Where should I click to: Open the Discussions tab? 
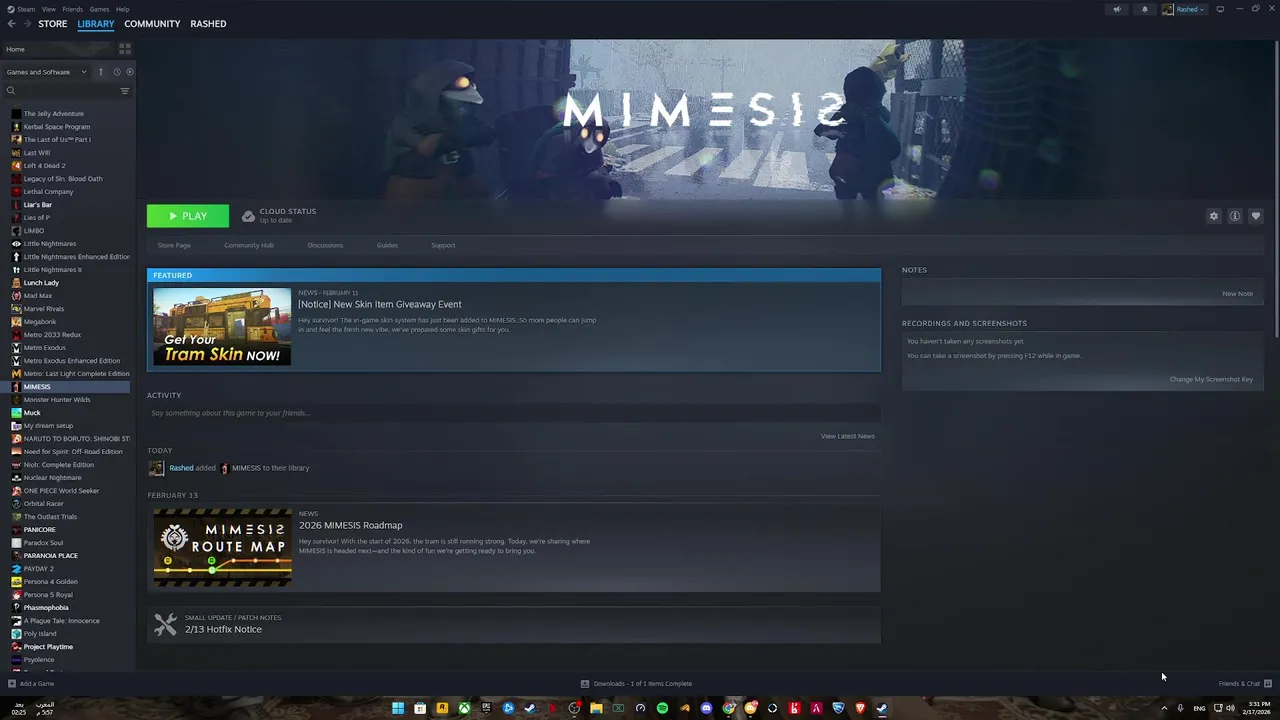pos(325,245)
